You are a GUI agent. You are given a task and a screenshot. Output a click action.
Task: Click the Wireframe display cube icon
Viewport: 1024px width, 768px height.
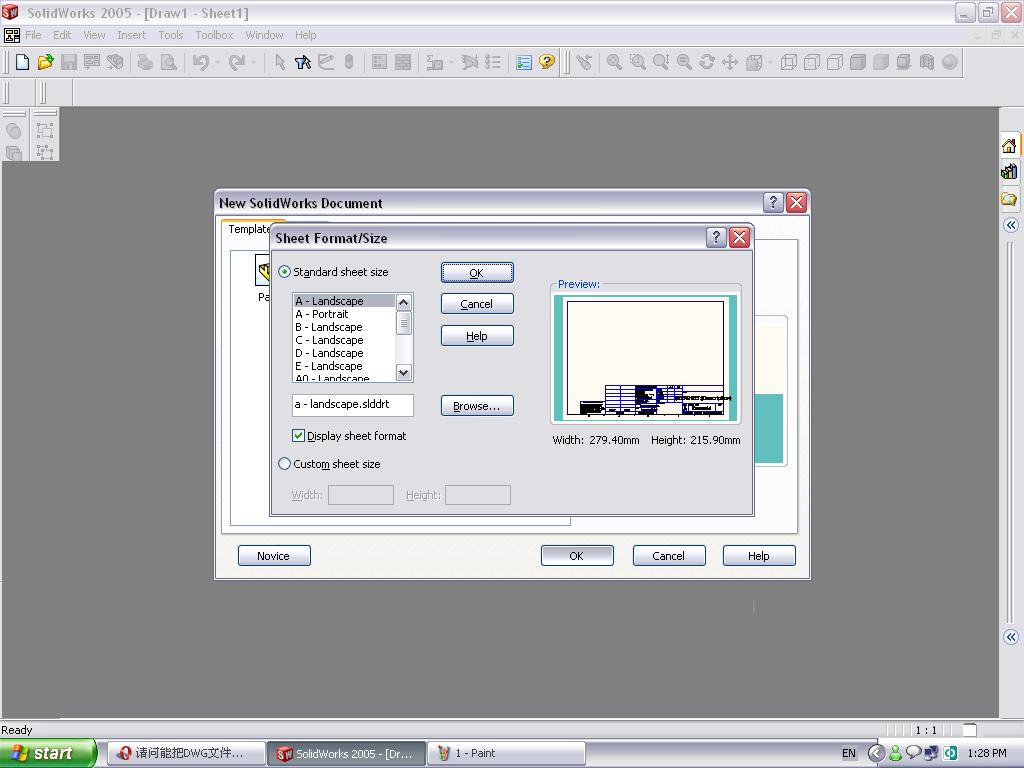pos(788,62)
